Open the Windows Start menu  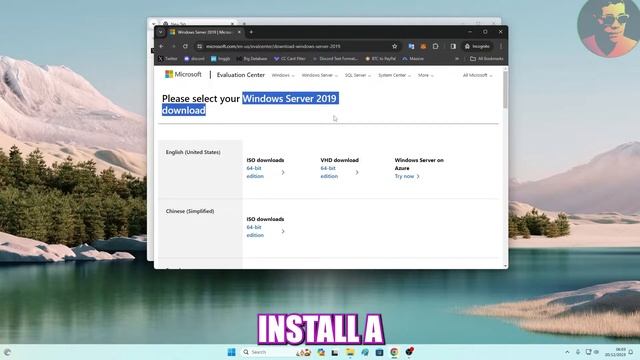click(x=231, y=352)
